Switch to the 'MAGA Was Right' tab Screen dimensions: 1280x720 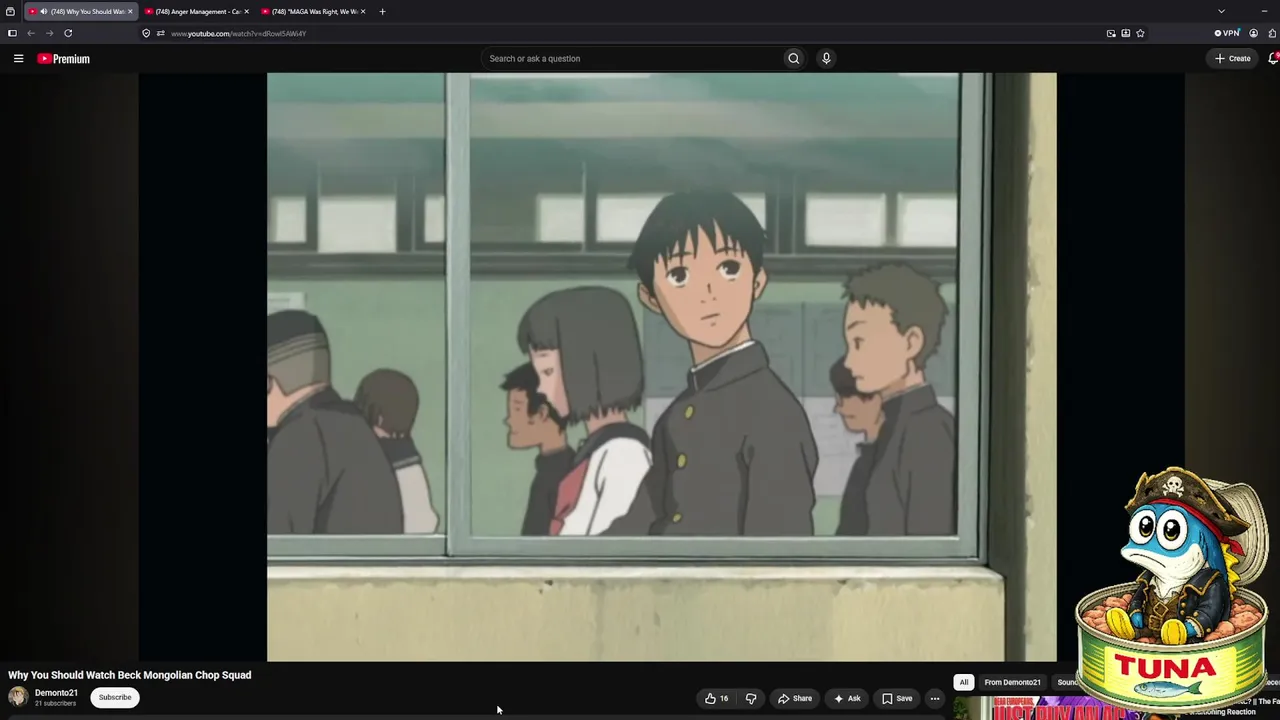pos(313,11)
